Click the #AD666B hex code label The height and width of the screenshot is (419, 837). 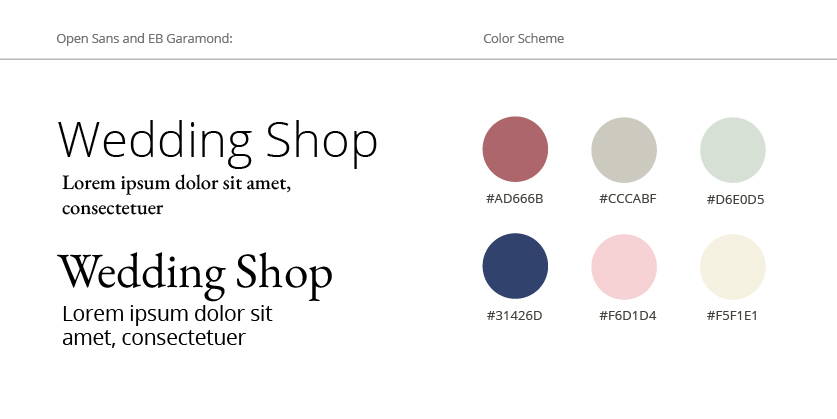(x=515, y=199)
